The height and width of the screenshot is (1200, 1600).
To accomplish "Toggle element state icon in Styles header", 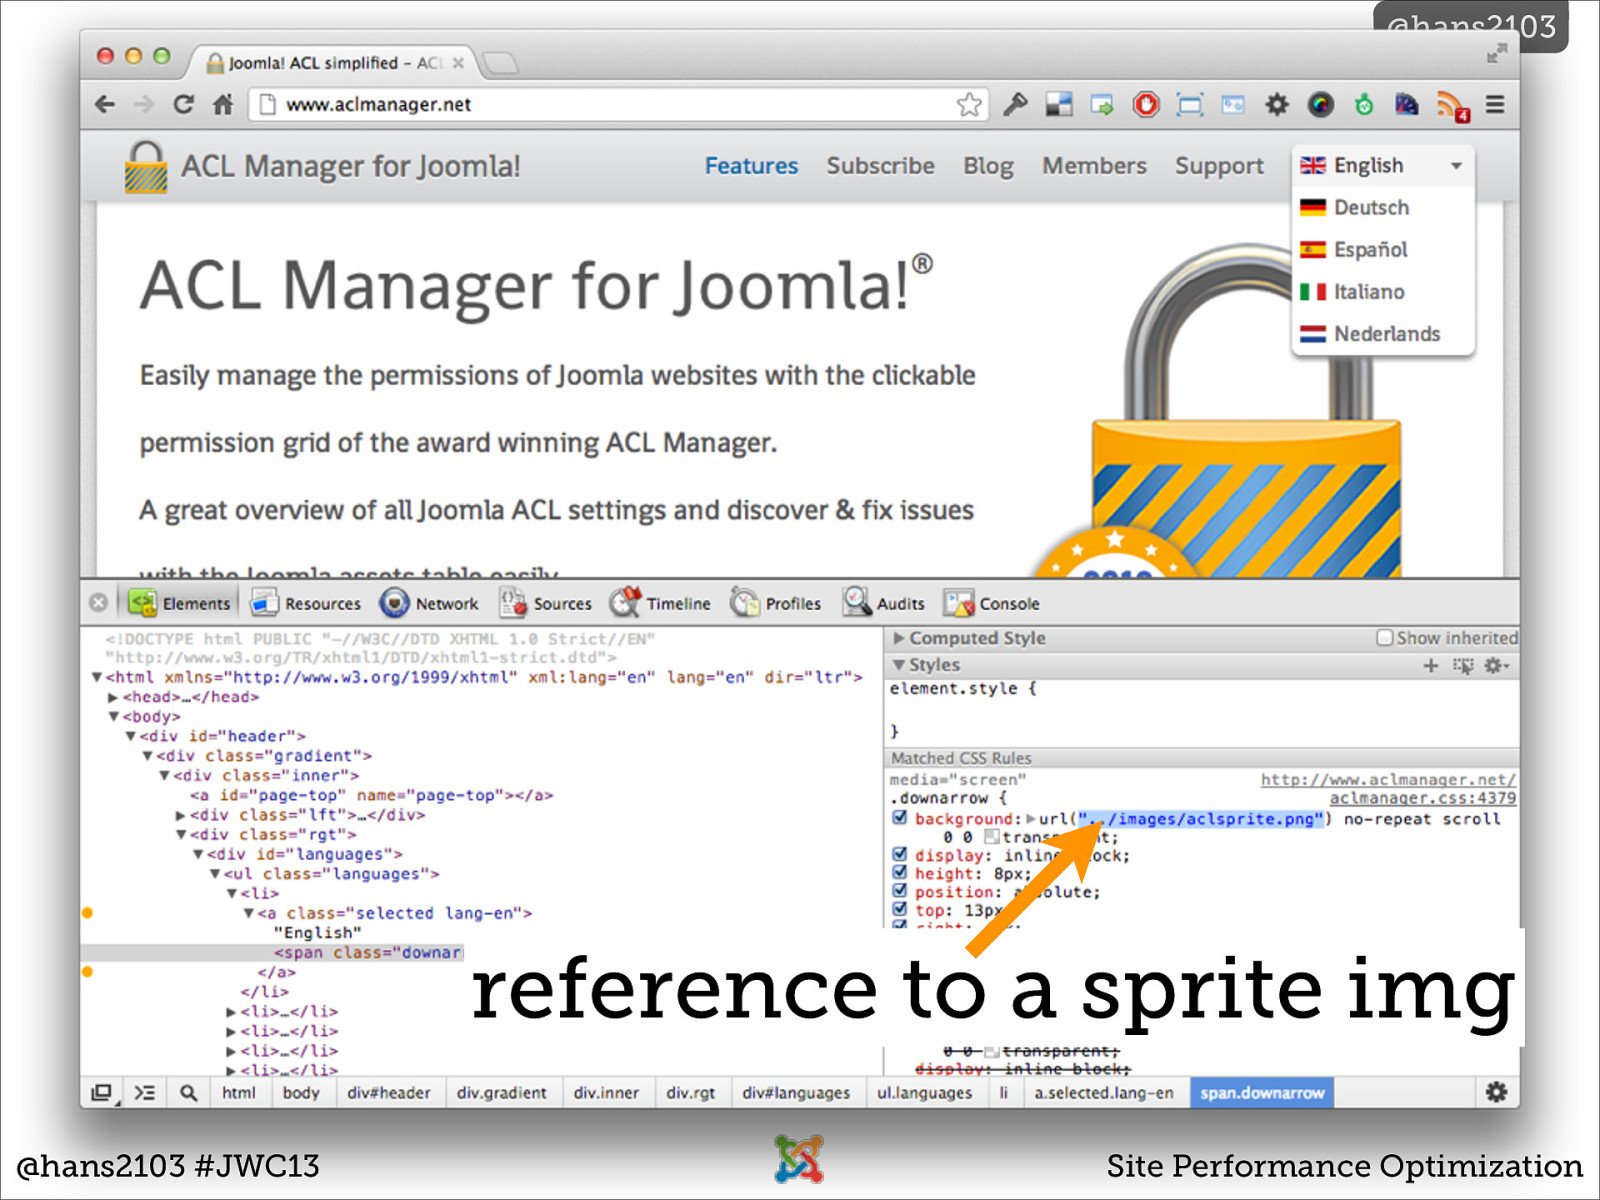I will [x=1463, y=665].
